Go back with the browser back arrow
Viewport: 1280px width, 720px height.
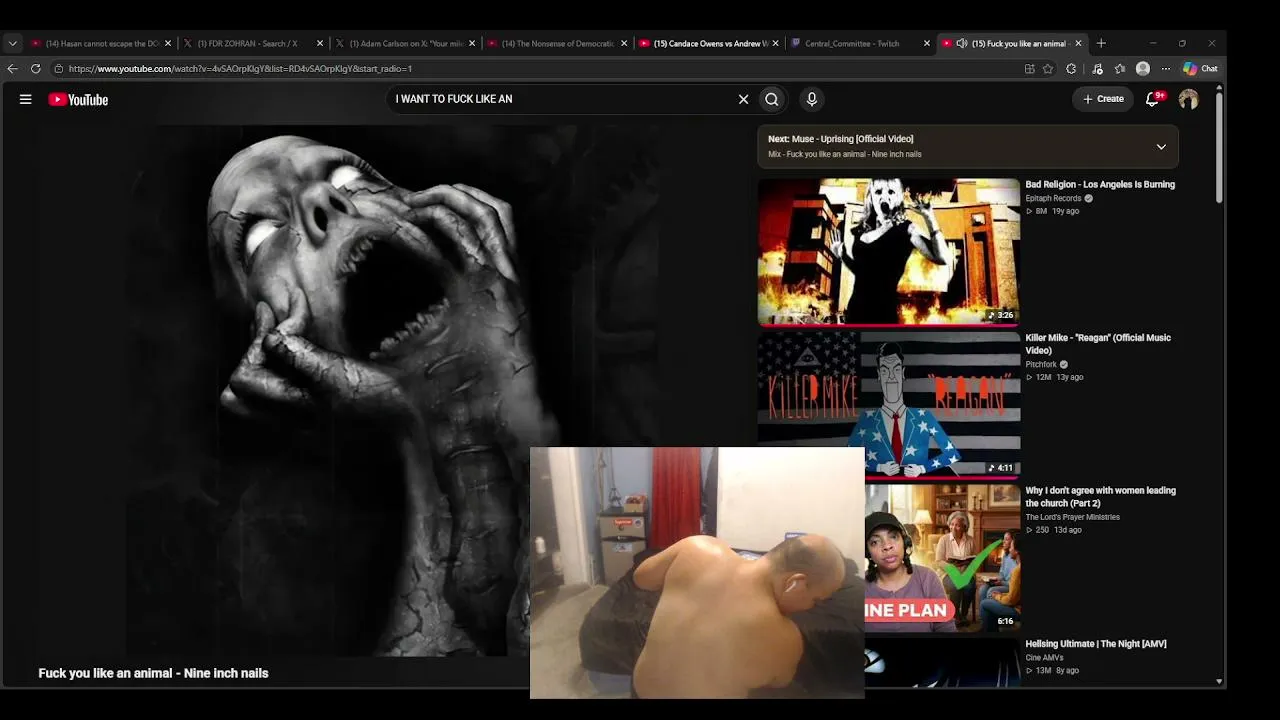click(x=12, y=69)
